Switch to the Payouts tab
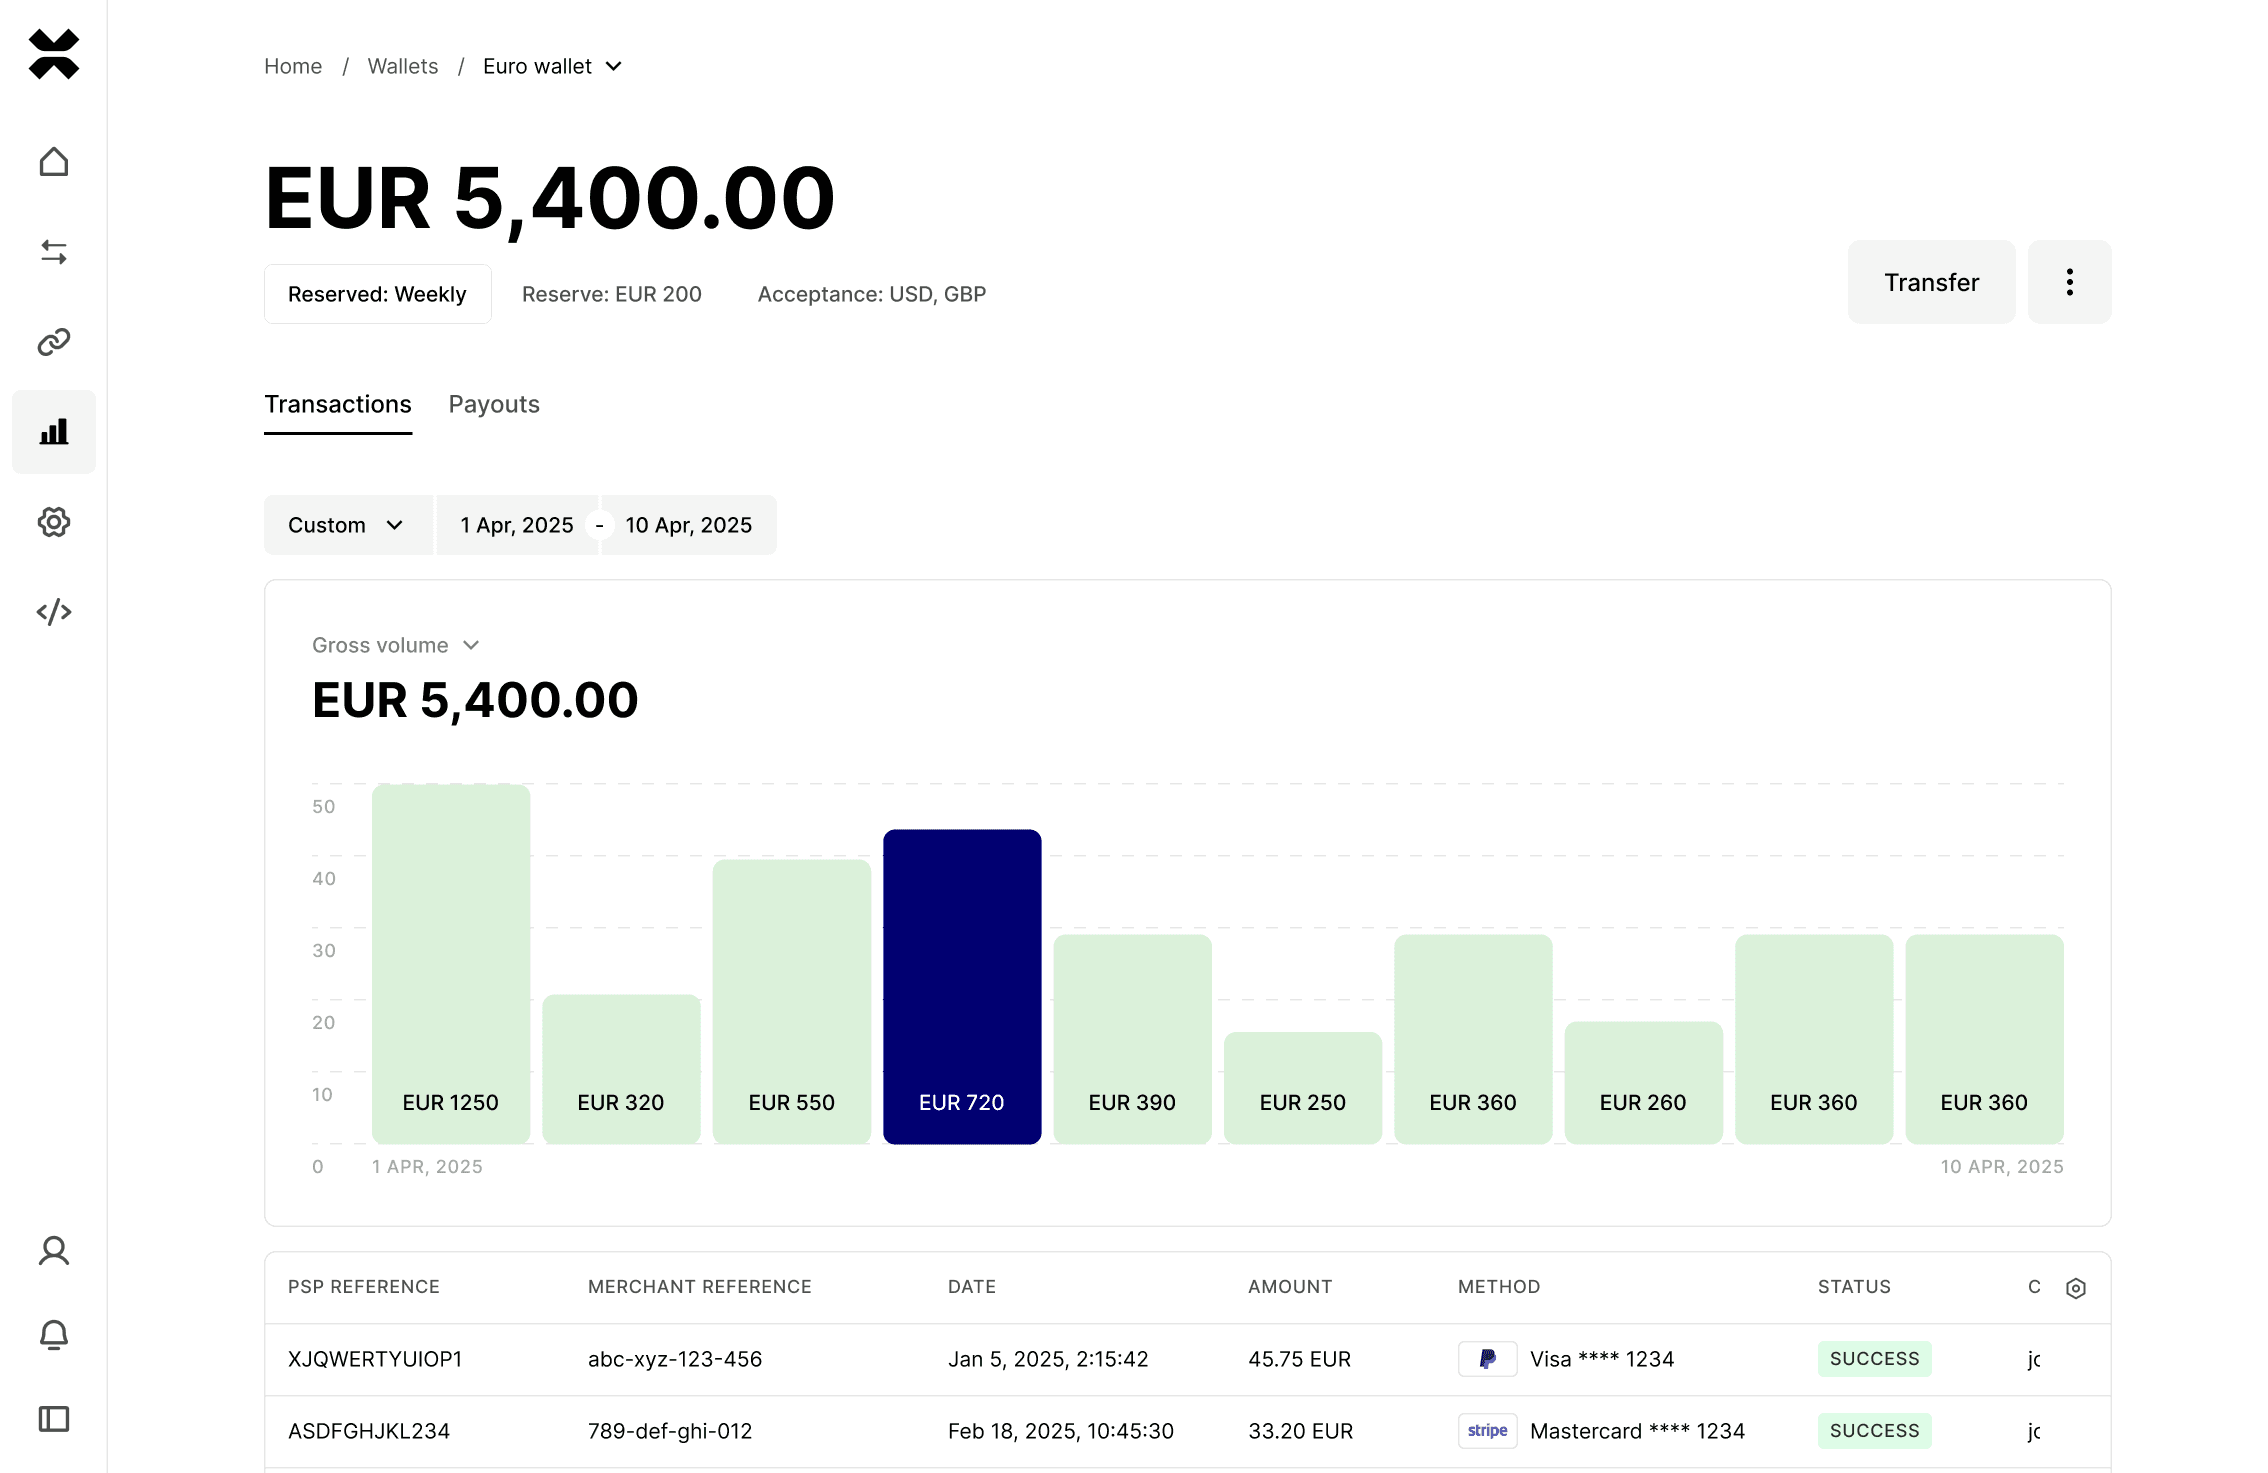The width and height of the screenshot is (2268, 1473). (x=494, y=404)
